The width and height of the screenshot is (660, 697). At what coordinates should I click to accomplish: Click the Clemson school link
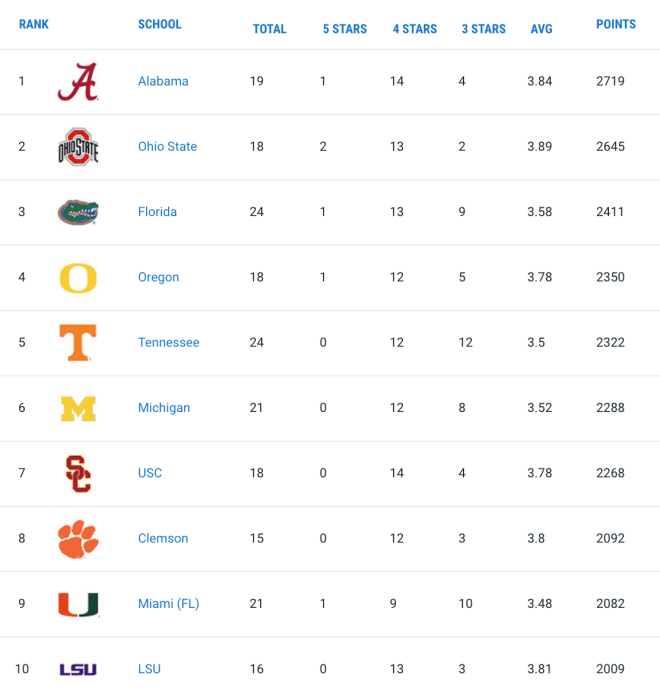(x=163, y=538)
